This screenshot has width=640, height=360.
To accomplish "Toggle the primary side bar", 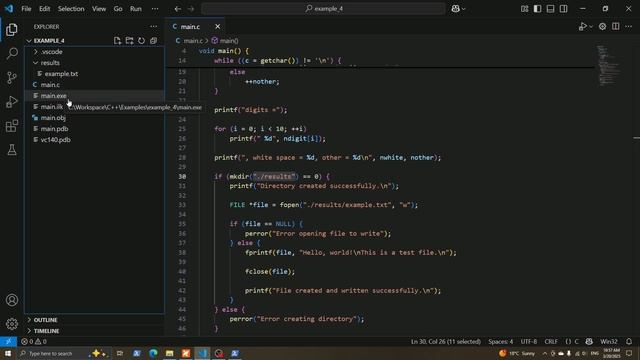I will (538, 9).
